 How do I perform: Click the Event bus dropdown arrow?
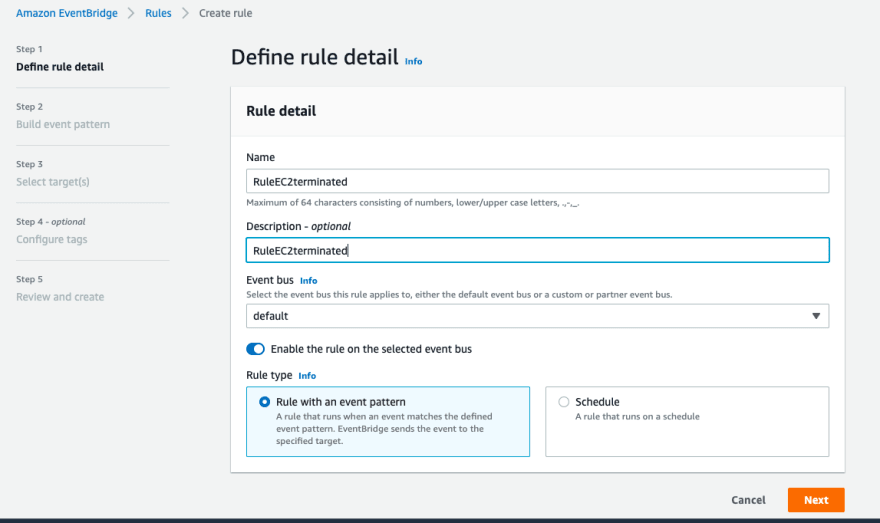pyautogui.click(x=816, y=316)
